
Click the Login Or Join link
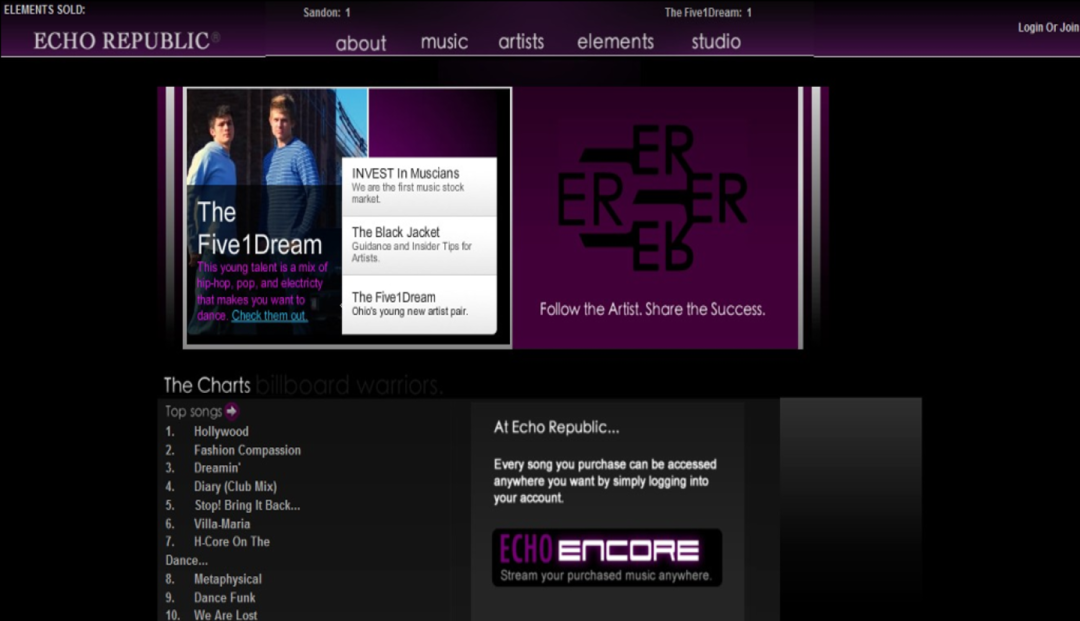click(x=1048, y=28)
